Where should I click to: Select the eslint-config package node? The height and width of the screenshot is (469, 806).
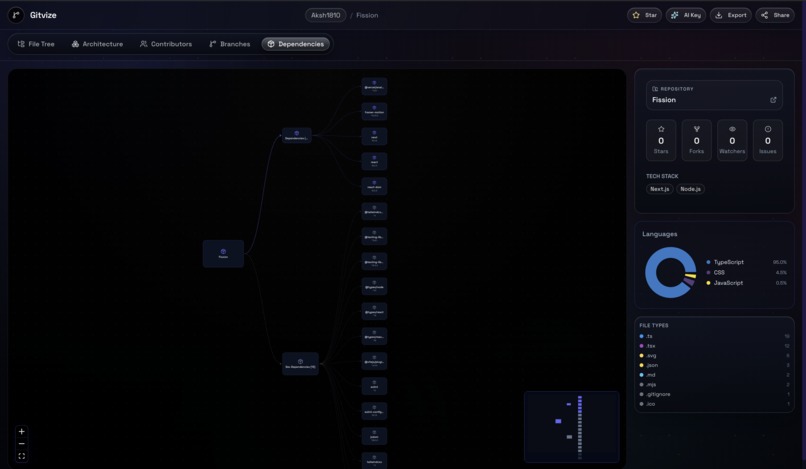click(374, 411)
